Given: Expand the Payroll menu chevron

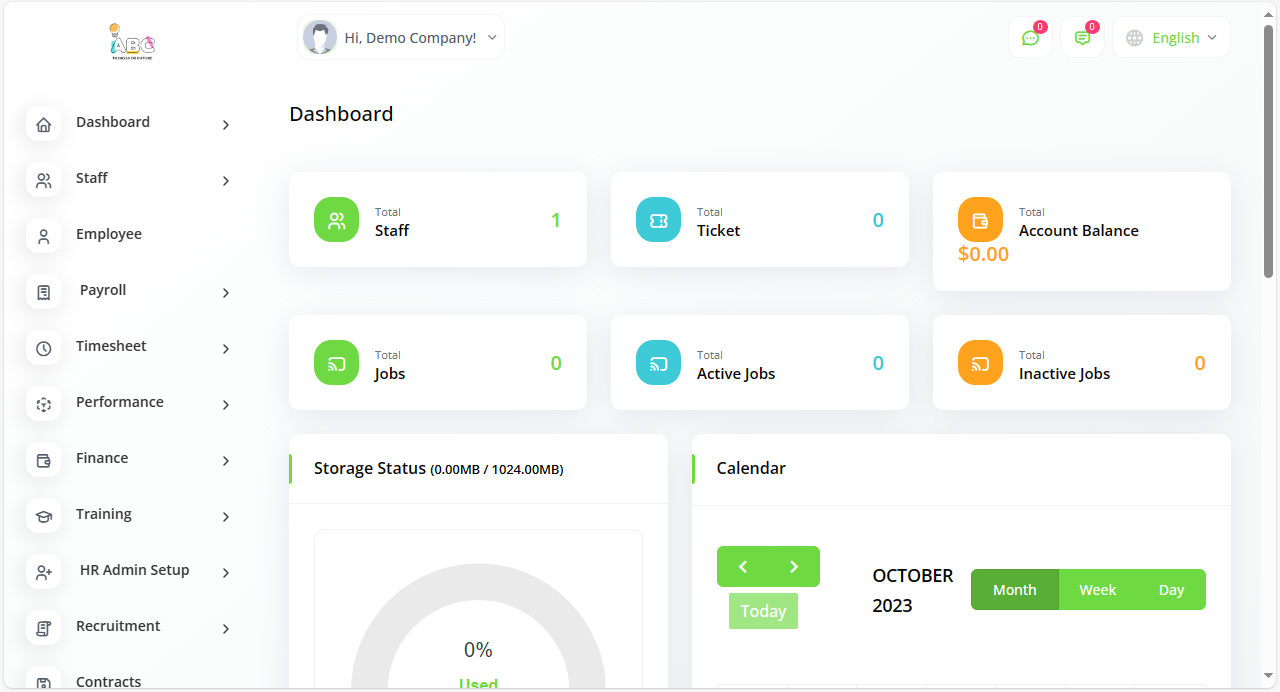Looking at the screenshot, I should coord(226,293).
